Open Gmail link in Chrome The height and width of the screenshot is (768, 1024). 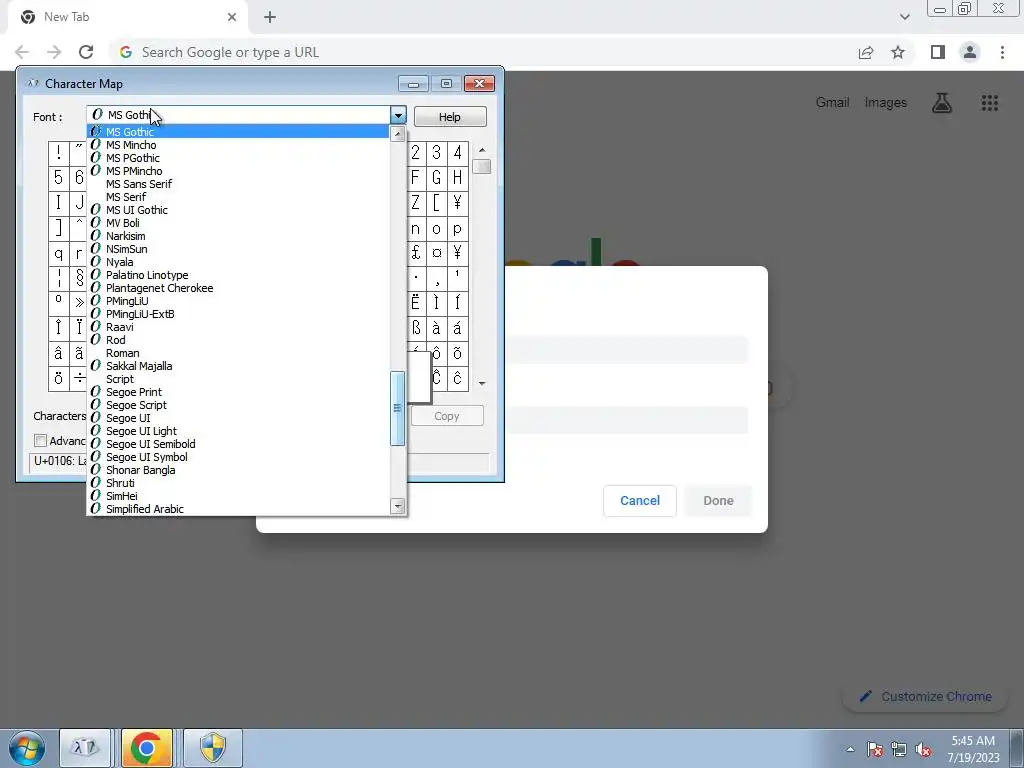pos(832,103)
